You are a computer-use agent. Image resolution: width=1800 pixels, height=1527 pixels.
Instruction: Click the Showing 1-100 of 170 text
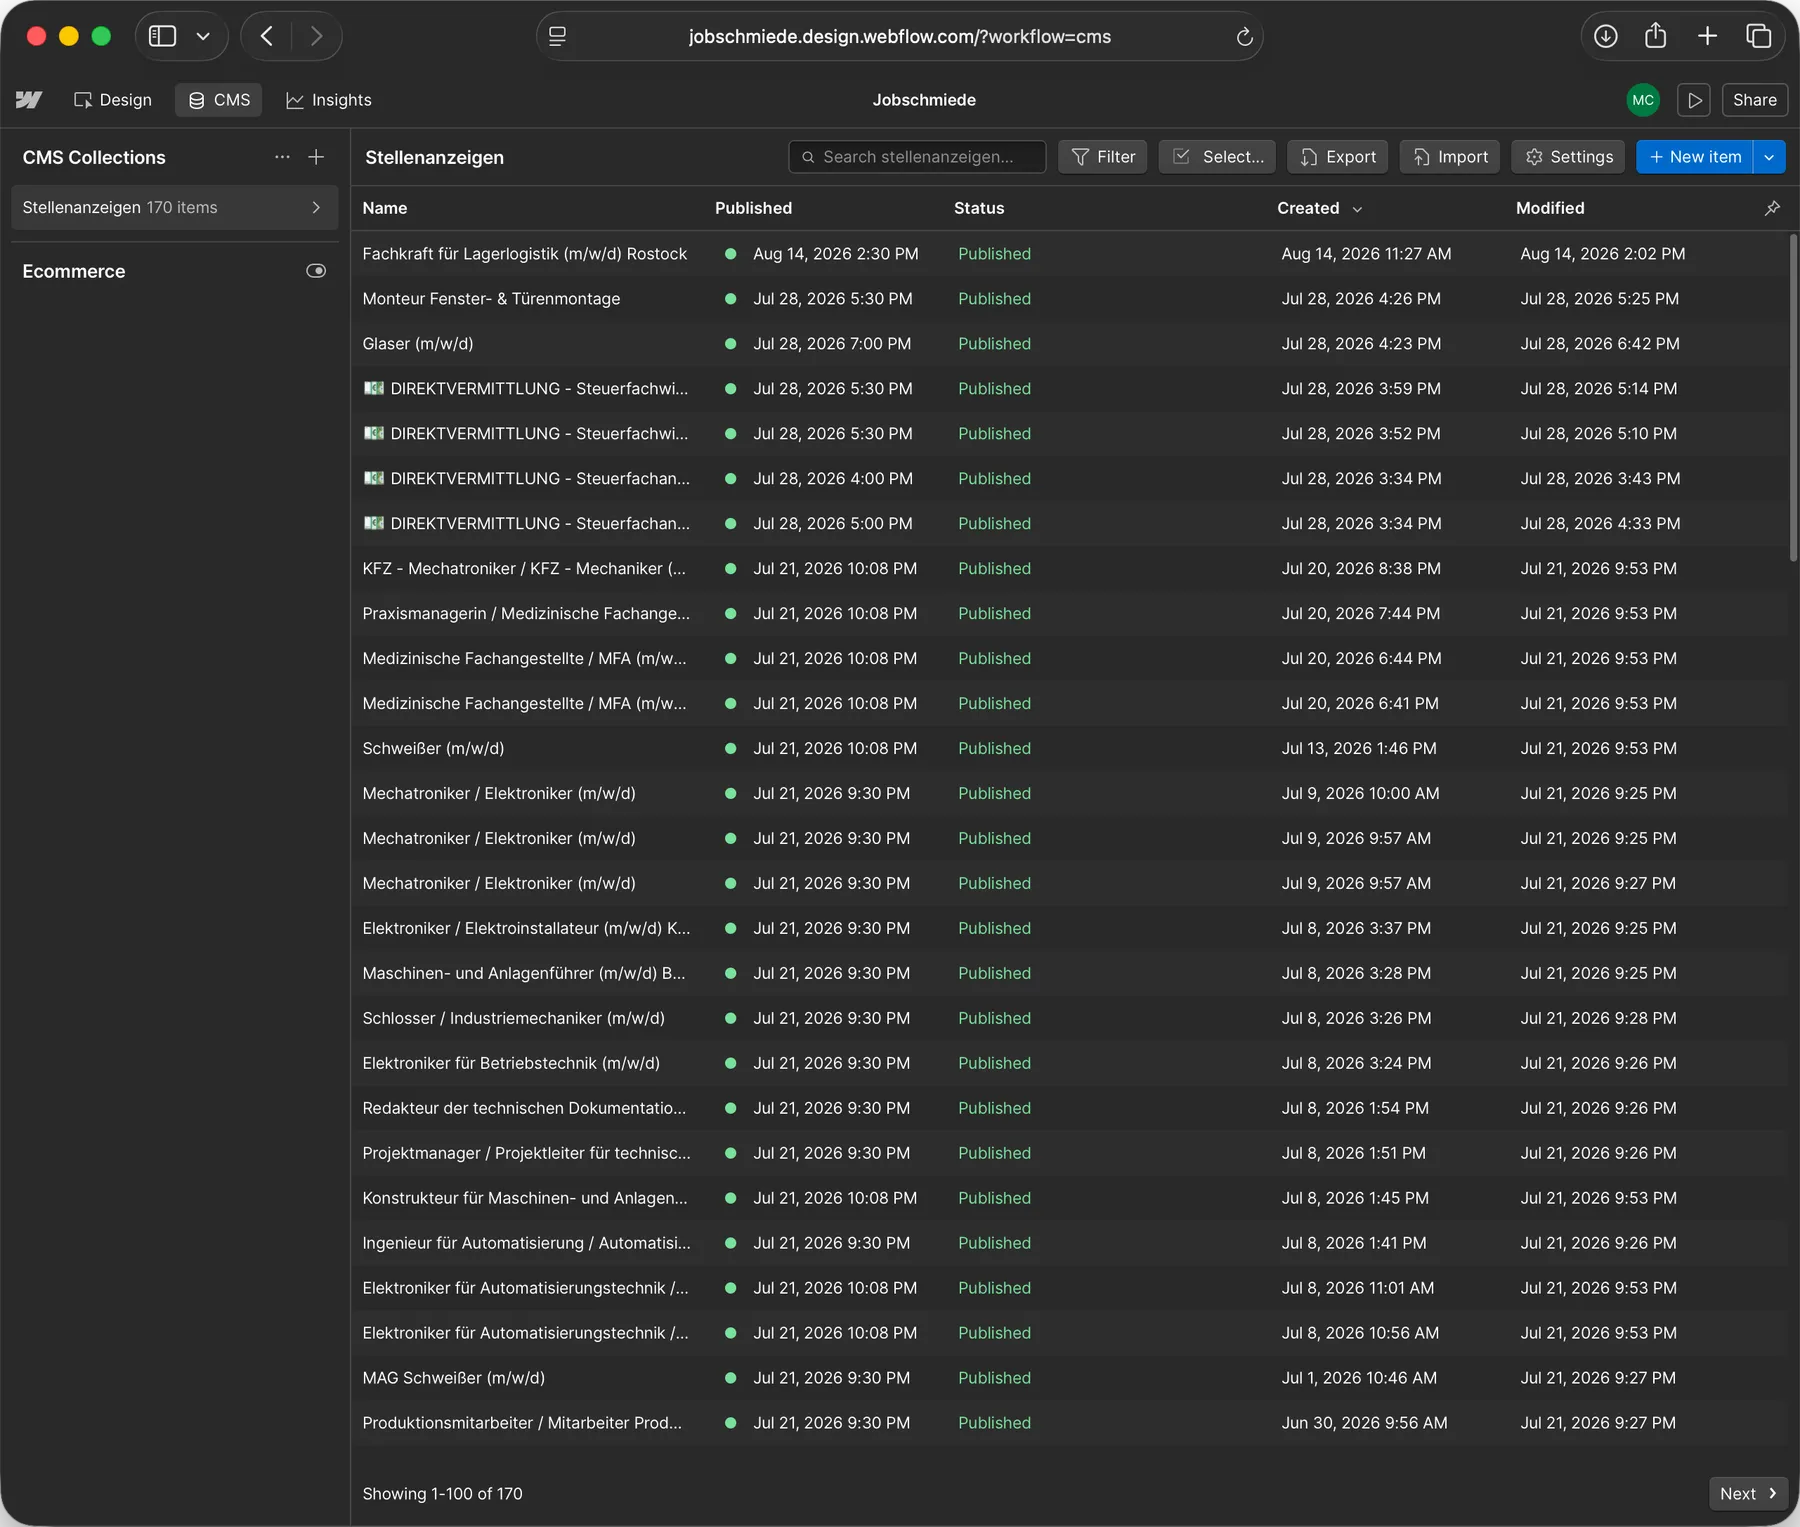[x=442, y=1493]
